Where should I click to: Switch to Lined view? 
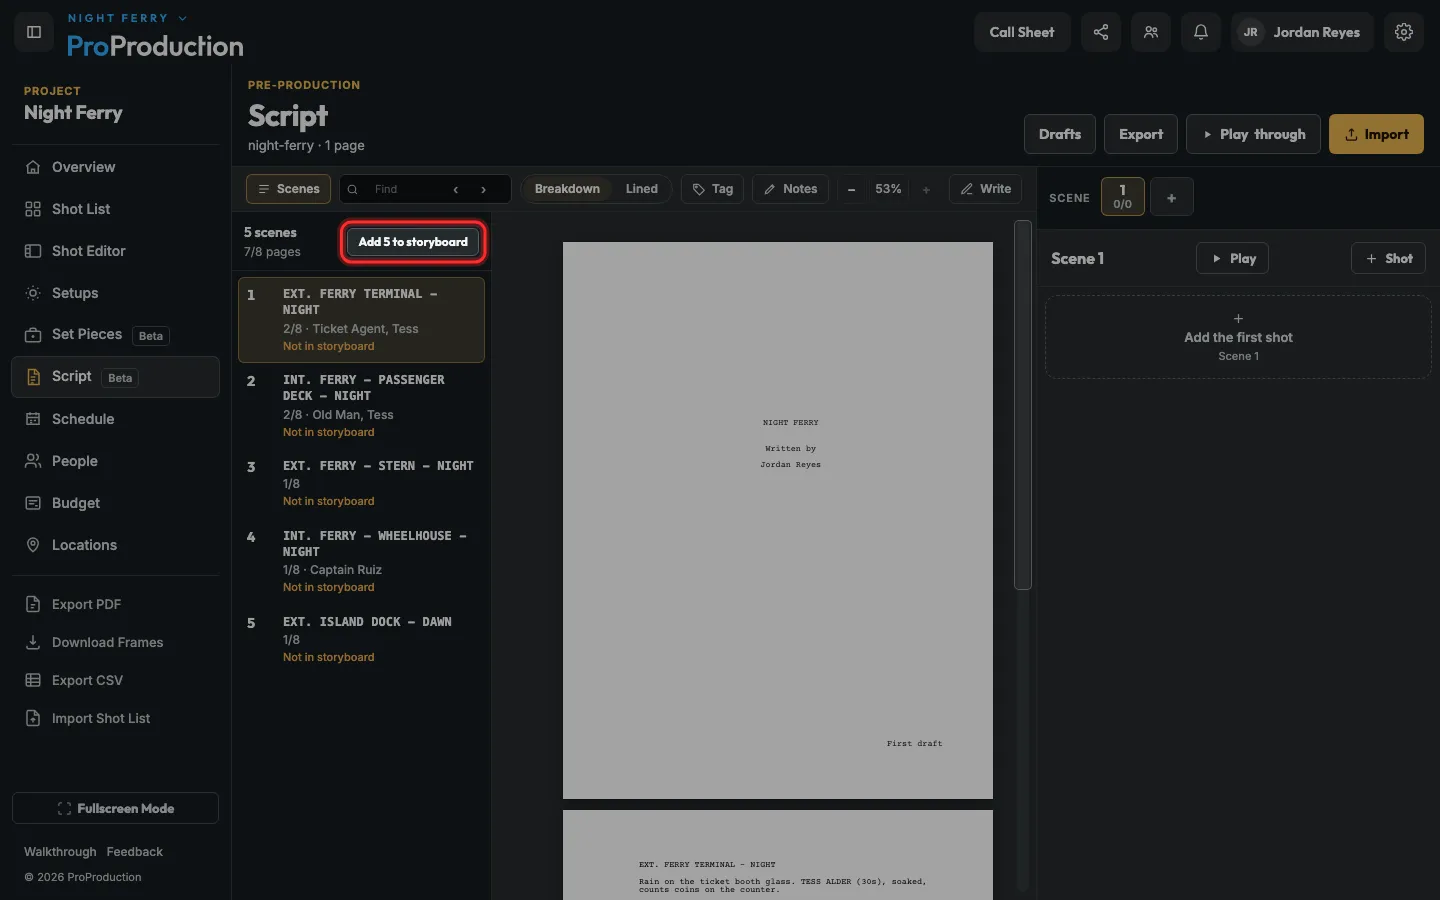tap(642, 189)
